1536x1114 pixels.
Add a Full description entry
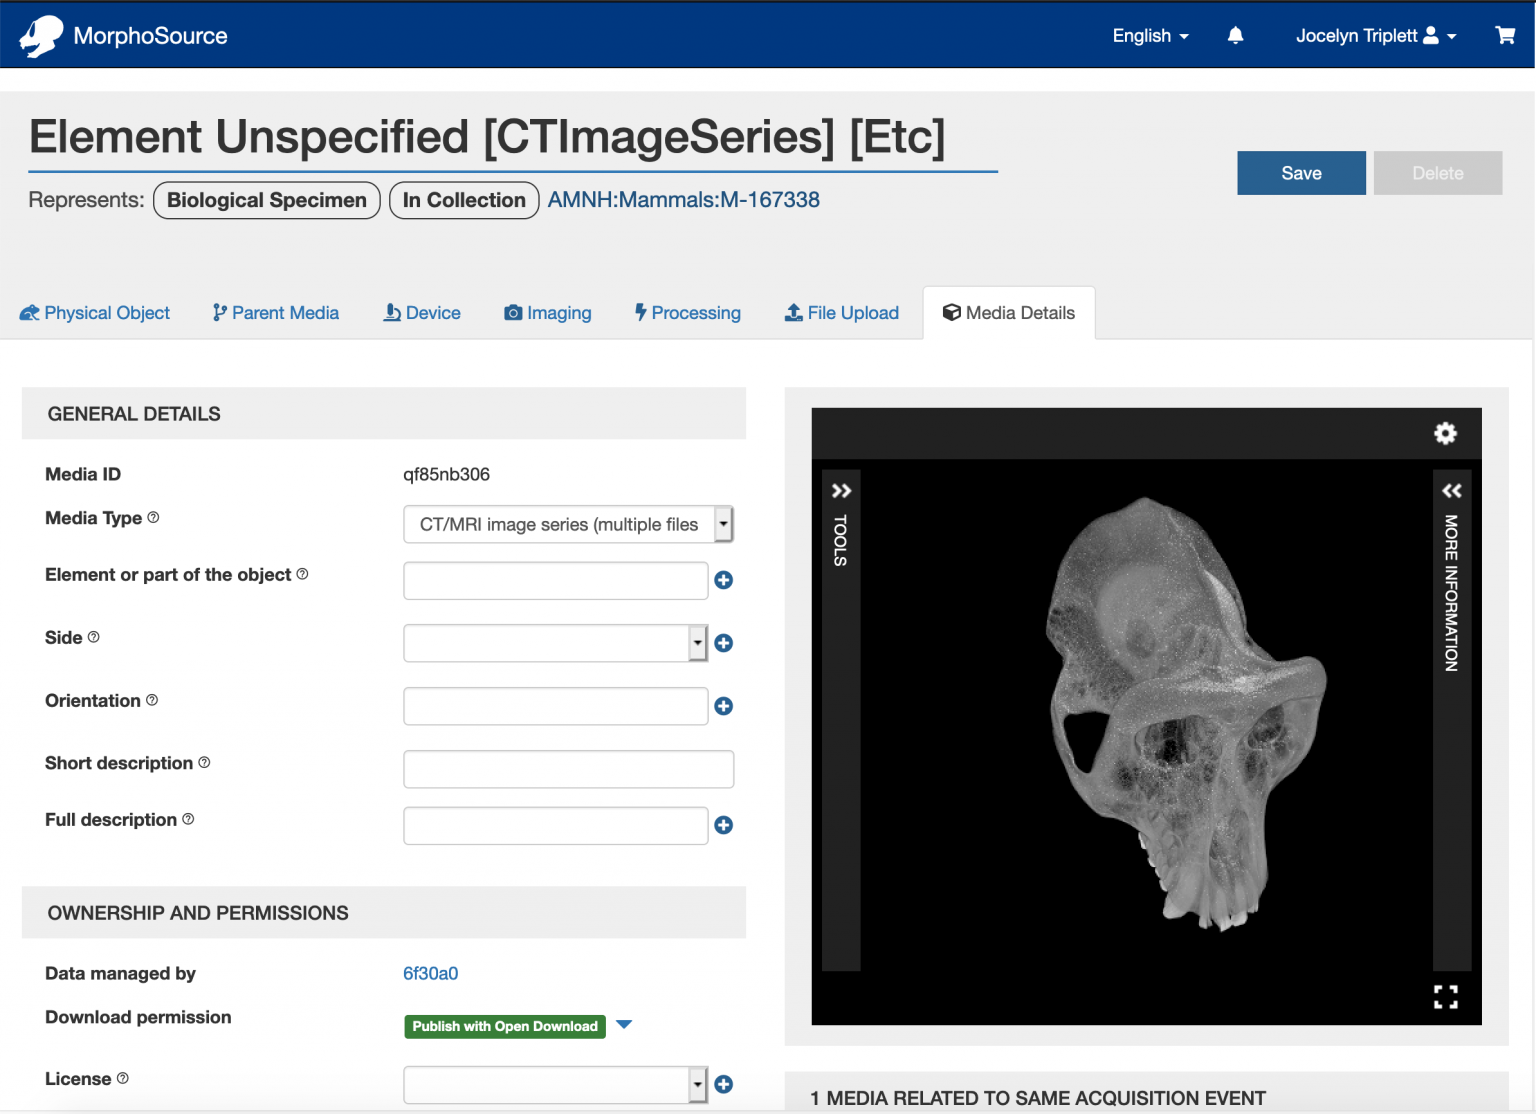tap(723, 825)
